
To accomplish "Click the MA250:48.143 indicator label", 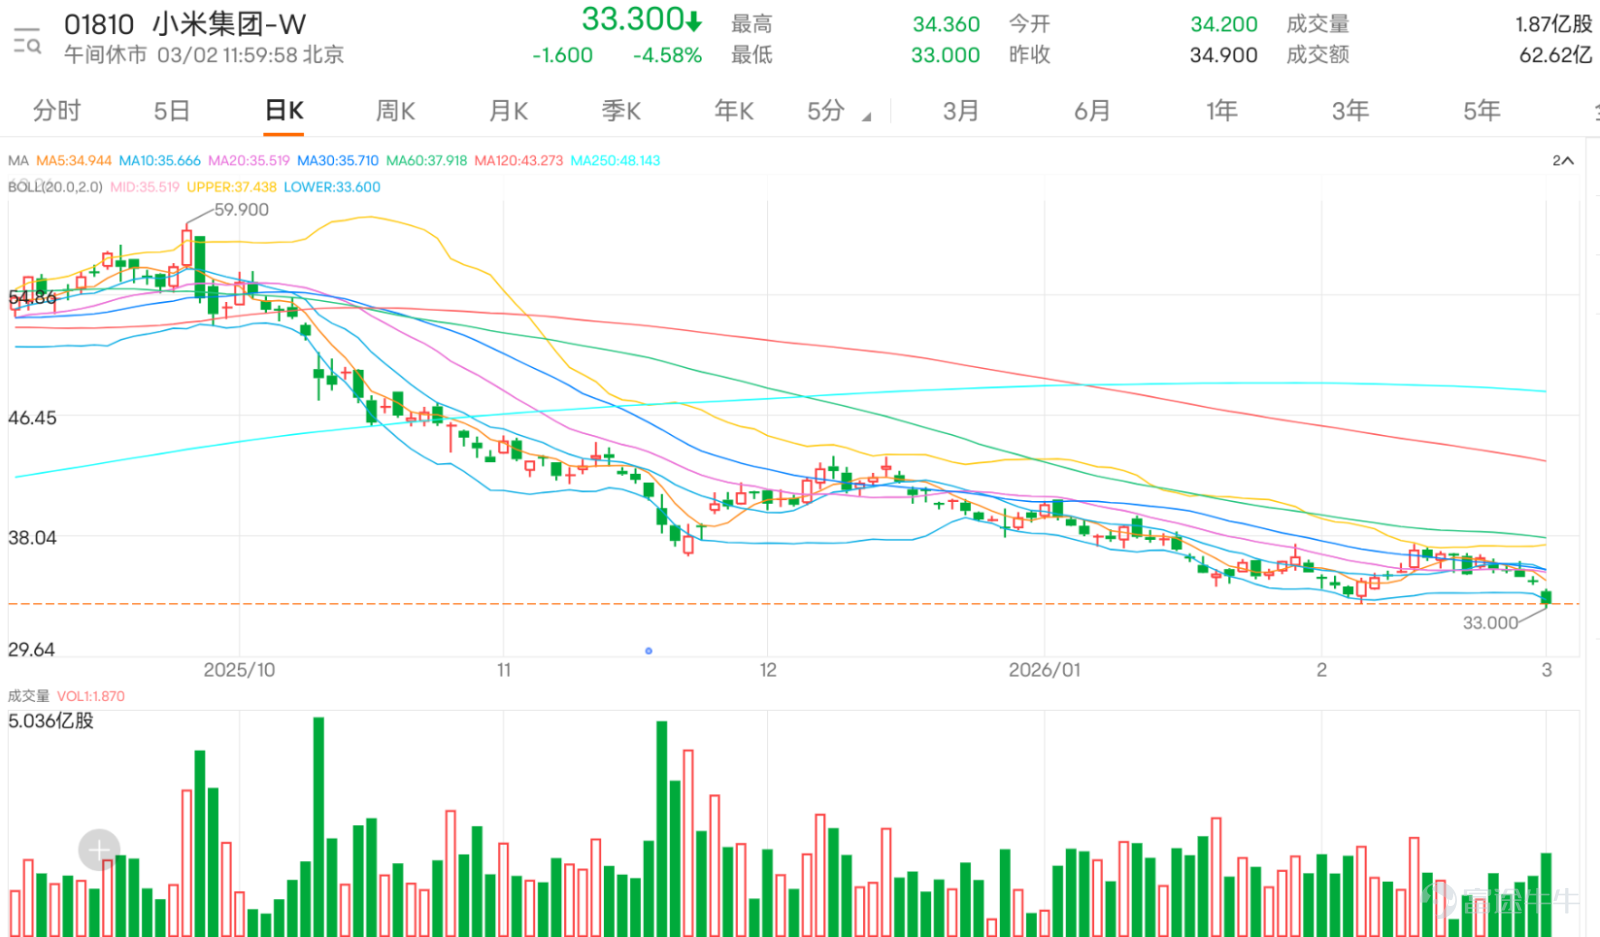I will click(x=616, y=160).
